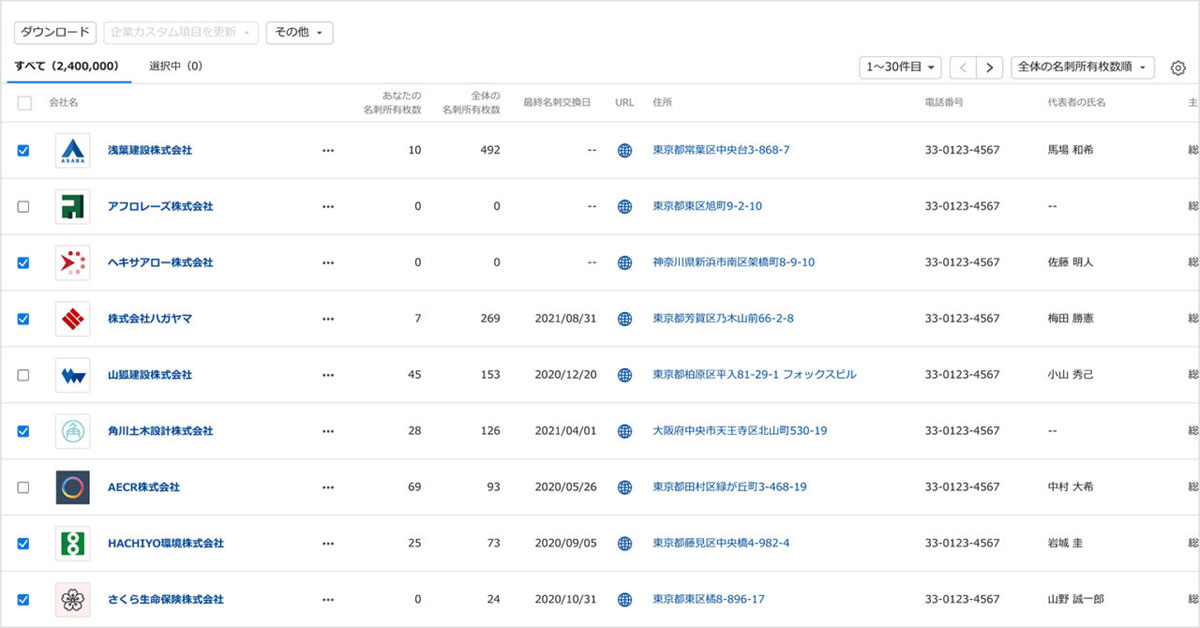
Task: Toggle the select-all checkbox in header
Action: 25,102
